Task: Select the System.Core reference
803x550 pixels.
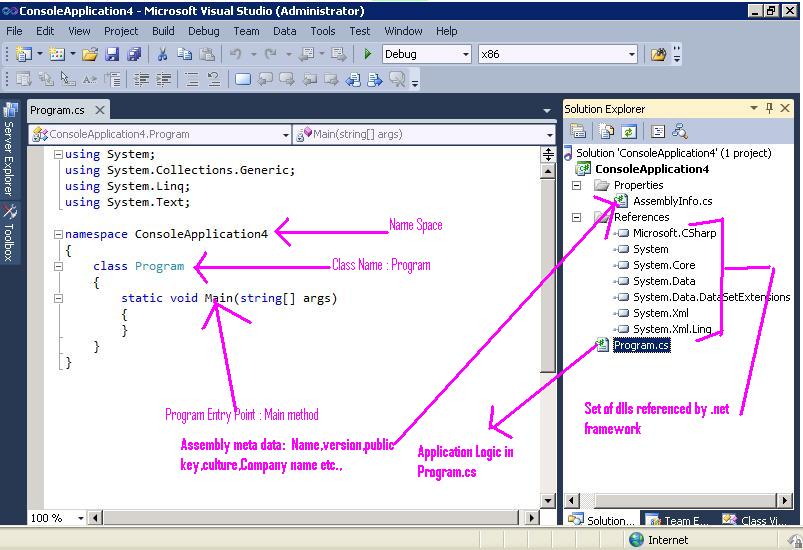Action: coord(664,265)
